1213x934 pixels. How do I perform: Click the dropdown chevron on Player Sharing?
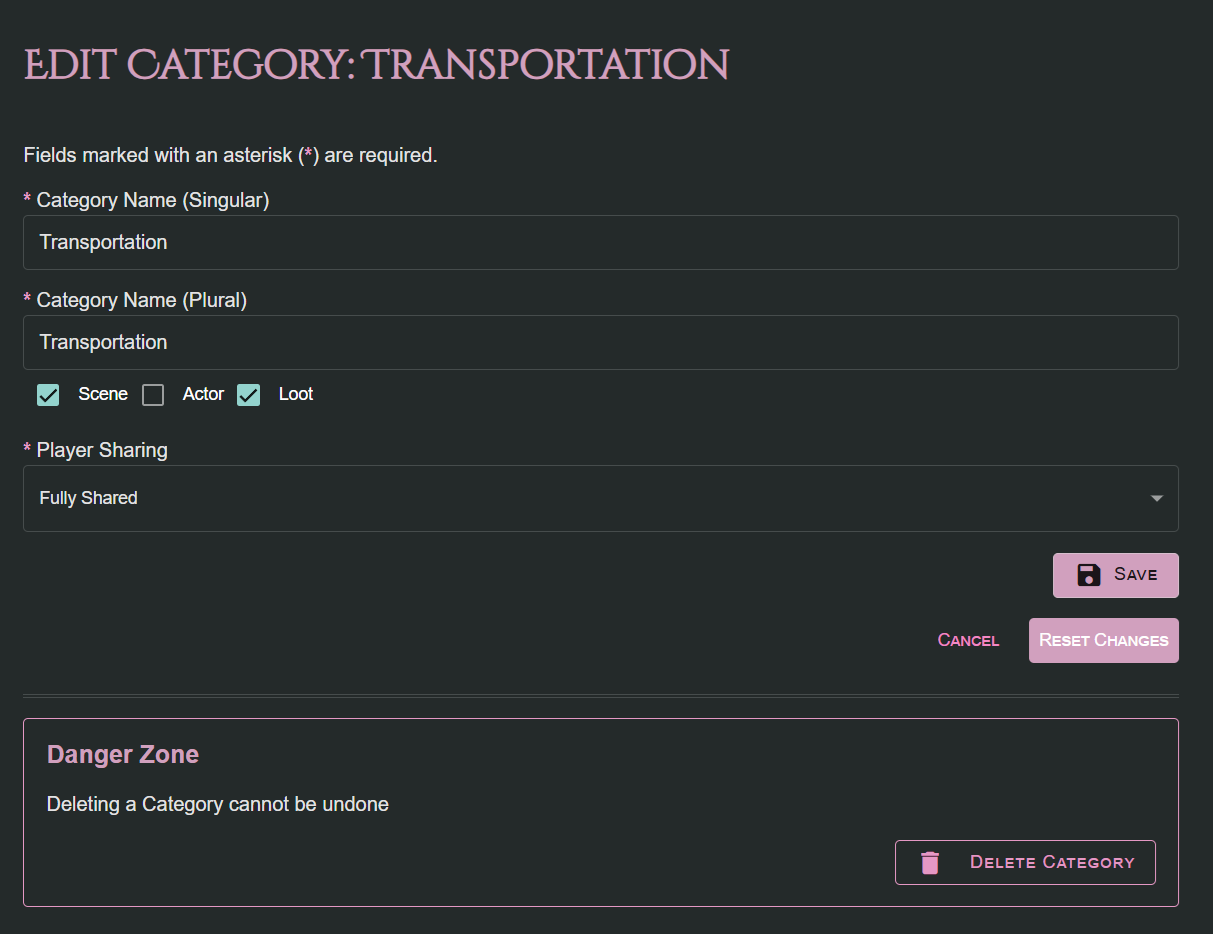click(1156, 498)
